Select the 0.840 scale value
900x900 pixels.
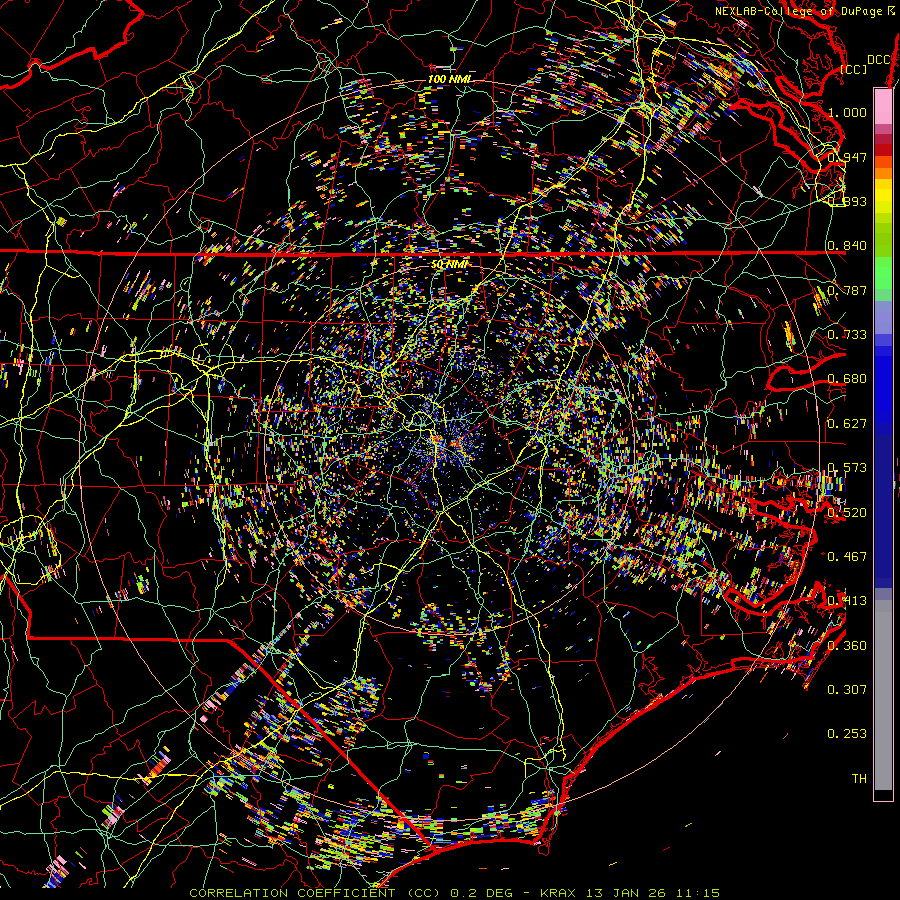coord(847,246)
